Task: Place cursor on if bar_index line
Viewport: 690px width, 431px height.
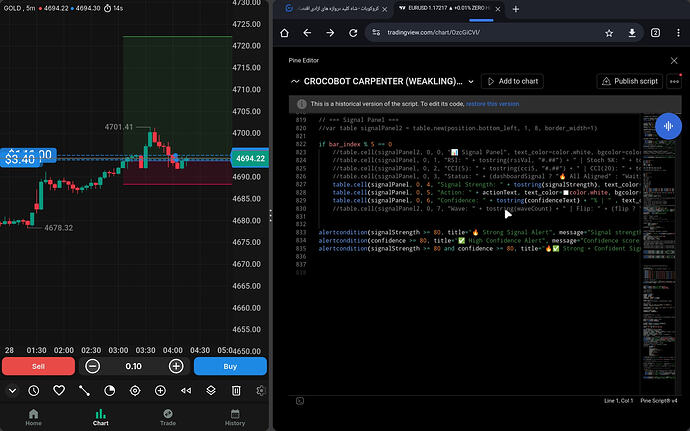Action: click(x=355, y=144)
